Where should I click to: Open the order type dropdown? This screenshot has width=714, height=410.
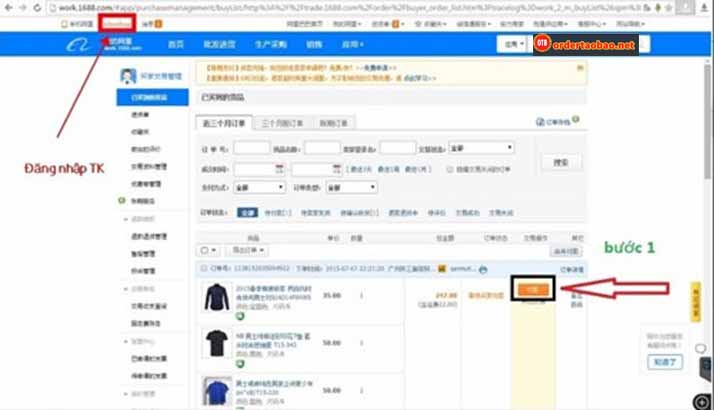[352, 187]
